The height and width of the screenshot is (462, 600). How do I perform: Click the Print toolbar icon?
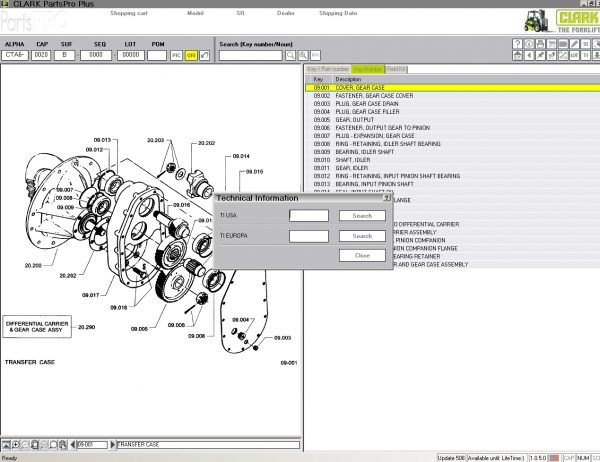540,44
